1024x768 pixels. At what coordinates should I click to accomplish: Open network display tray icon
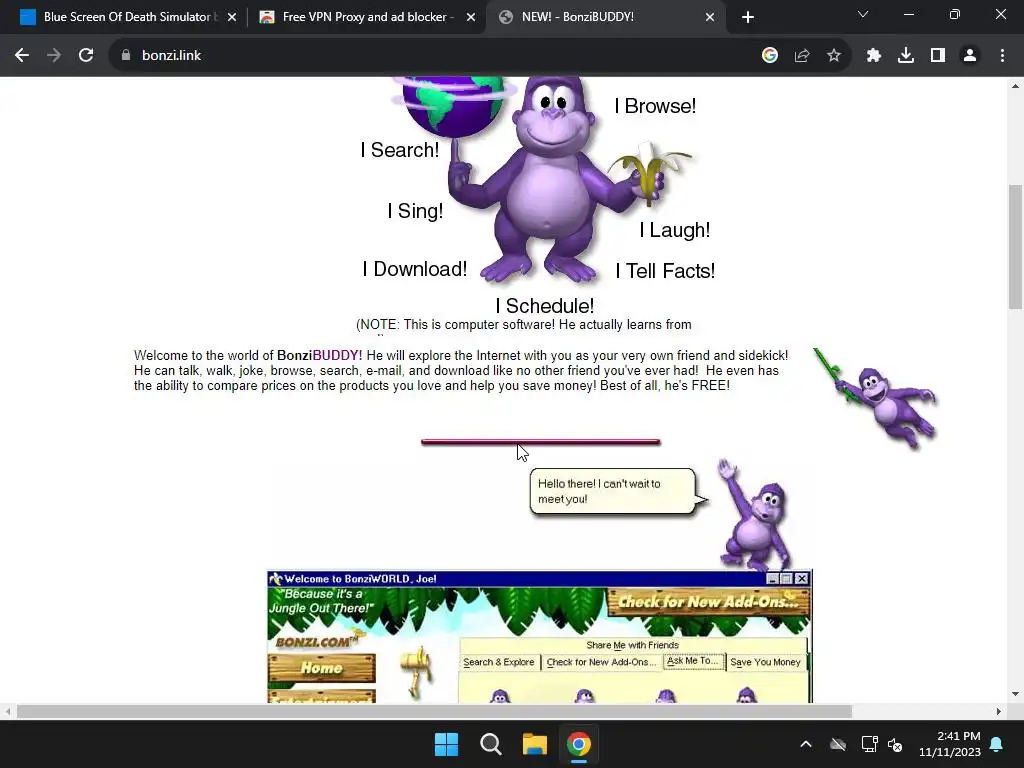click(x=869, y=744)
